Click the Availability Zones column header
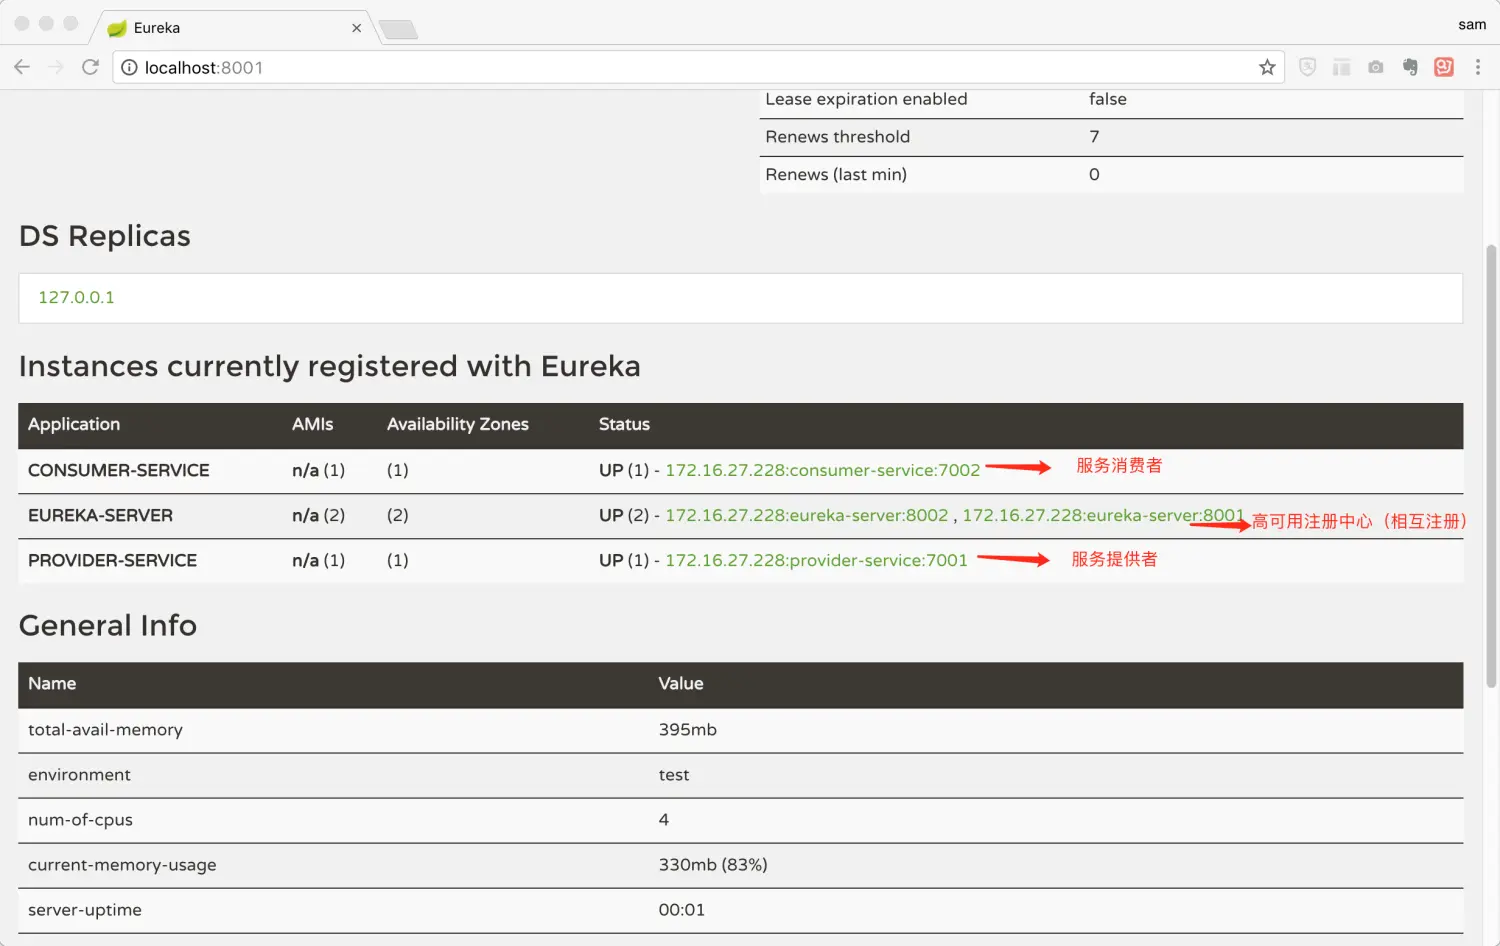Image resolution: width=1500 pixels, height=946 pixels. (457, 424)
